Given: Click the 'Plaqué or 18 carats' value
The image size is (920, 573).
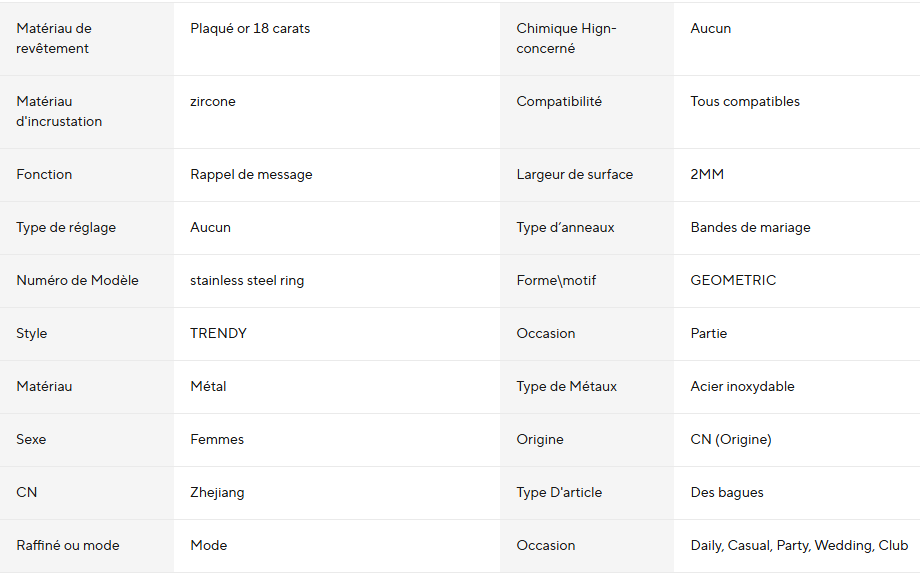Looking at the screenshot, I should [250, 28].
